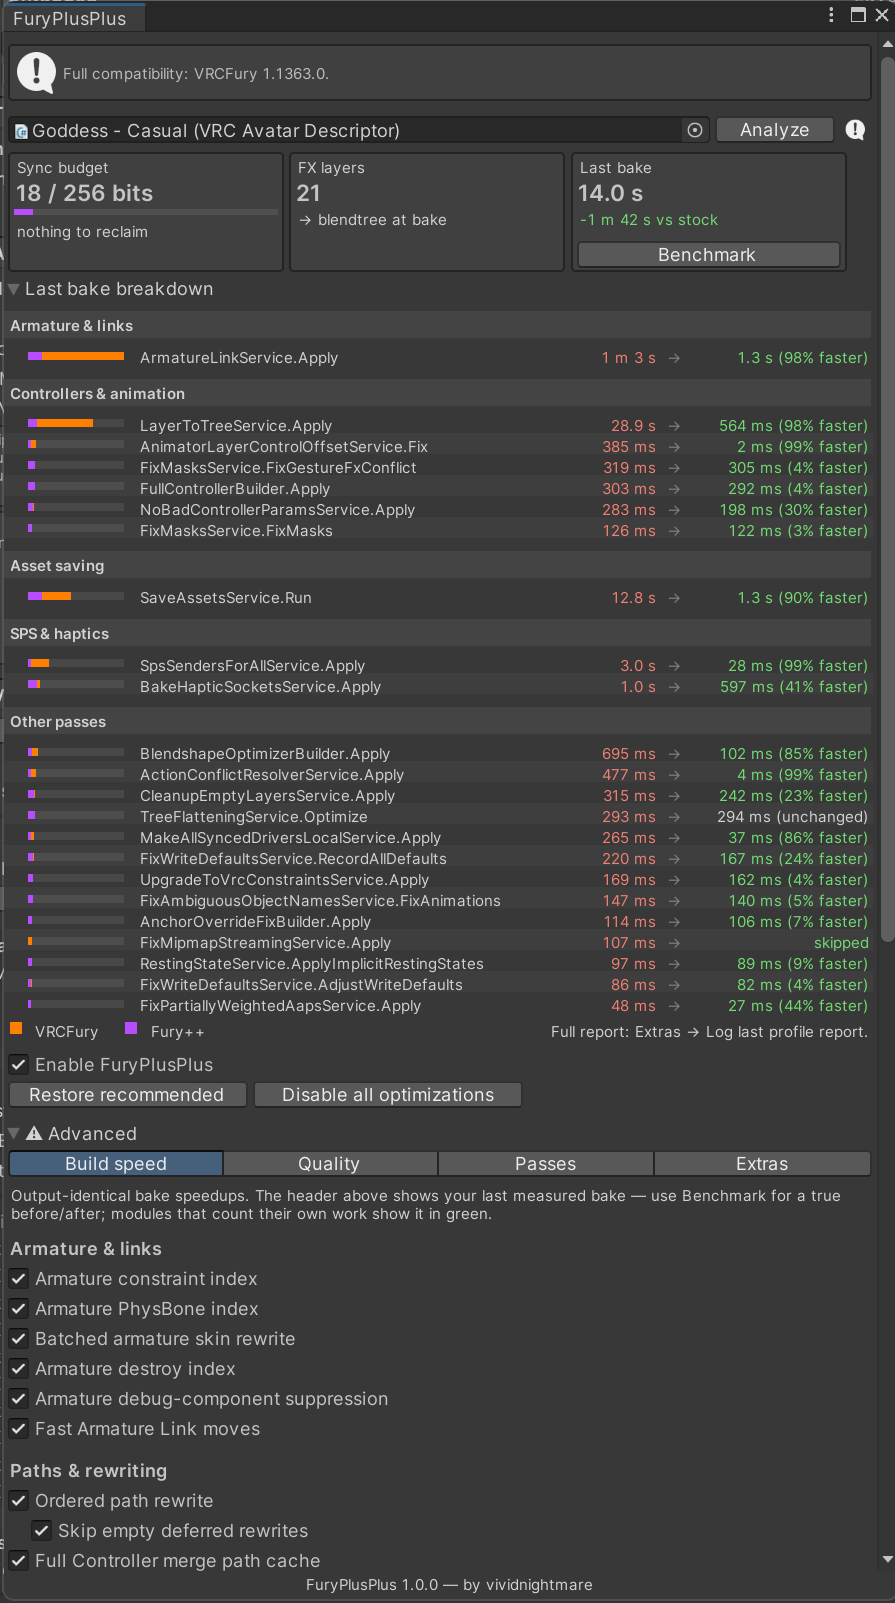Maximize the FuryPlusPlus window
895x1603 pixels.
click(858, 14)
